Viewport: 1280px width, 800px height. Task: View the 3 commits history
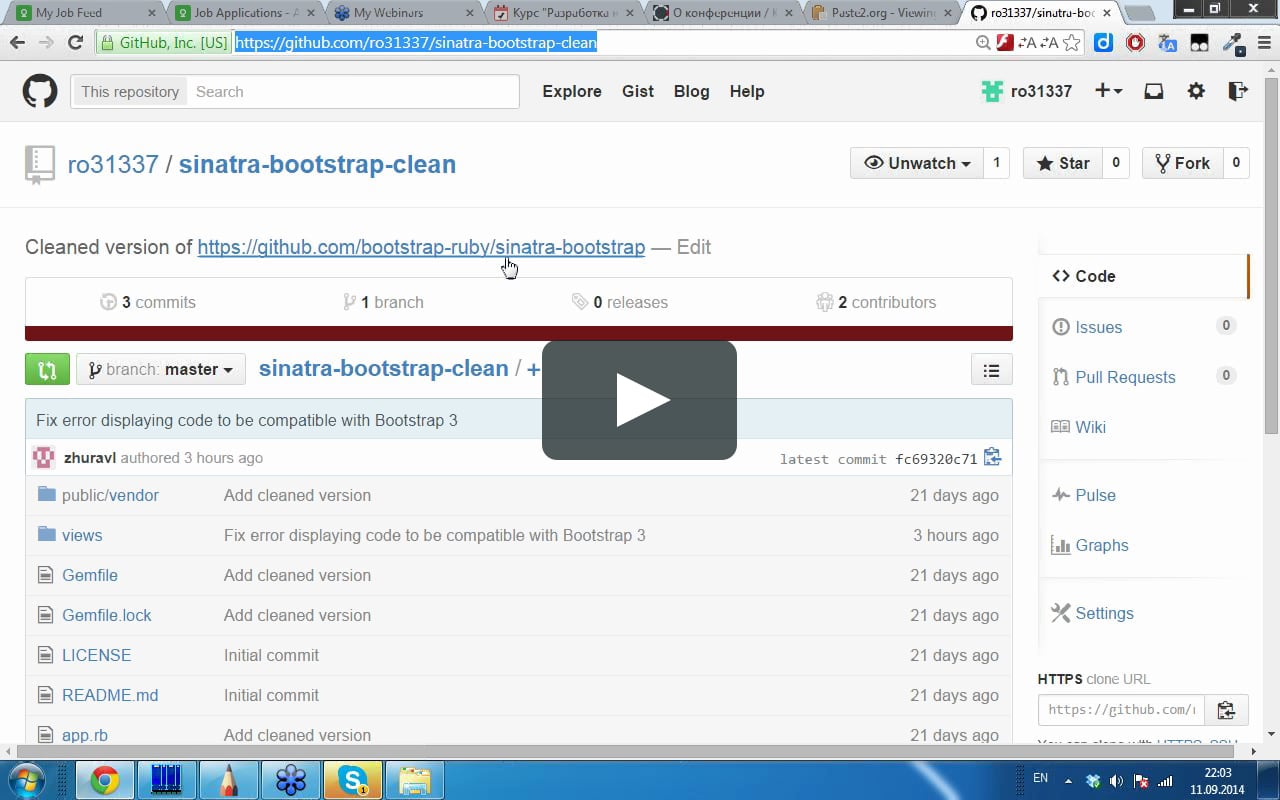[x=148, y=302]
